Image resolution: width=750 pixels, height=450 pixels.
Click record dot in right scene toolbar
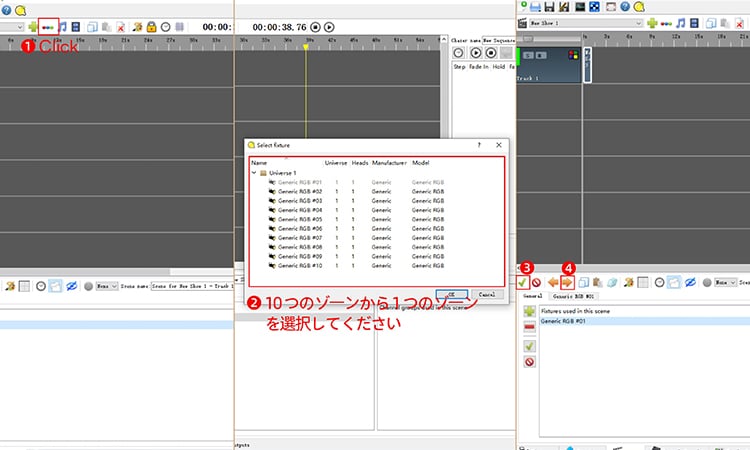click(707, 283)
